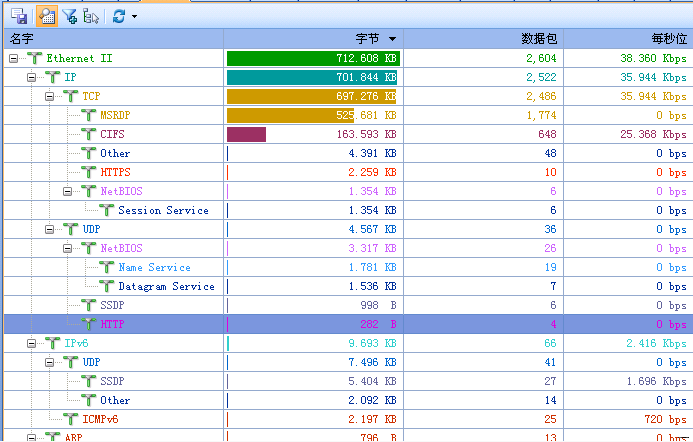Open the refresh dropdown arrow
The width and height of the screenshot is (693, 442).
coord(134,16)
